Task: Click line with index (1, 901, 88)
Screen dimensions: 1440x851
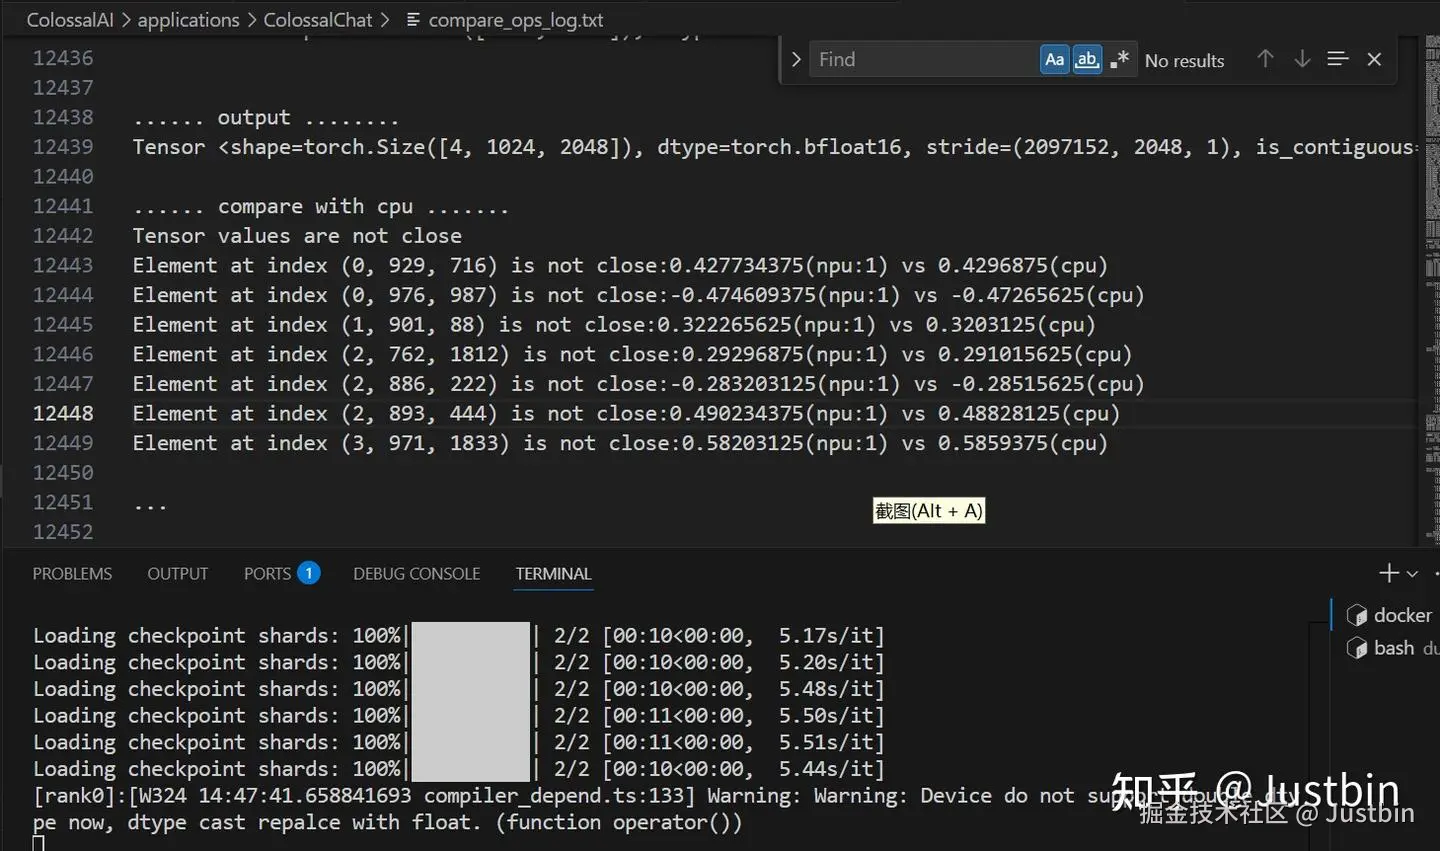Action: click(614, 325)
